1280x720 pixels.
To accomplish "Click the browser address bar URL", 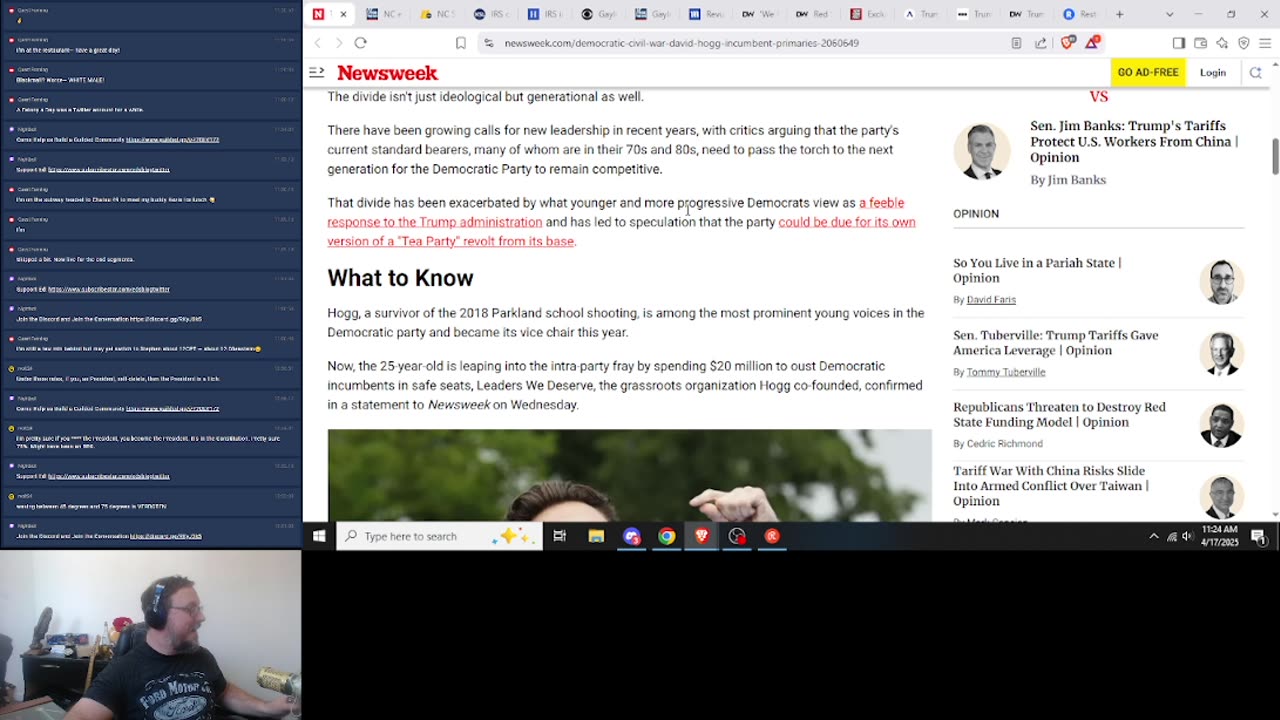I will 682,43.
